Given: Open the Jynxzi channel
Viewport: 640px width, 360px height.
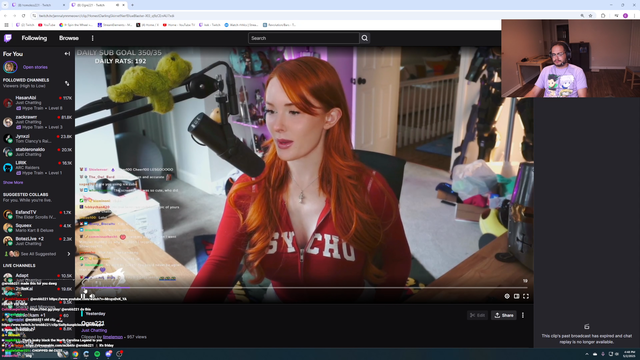Looking at the screenshot, I should (x=37, y=138).
